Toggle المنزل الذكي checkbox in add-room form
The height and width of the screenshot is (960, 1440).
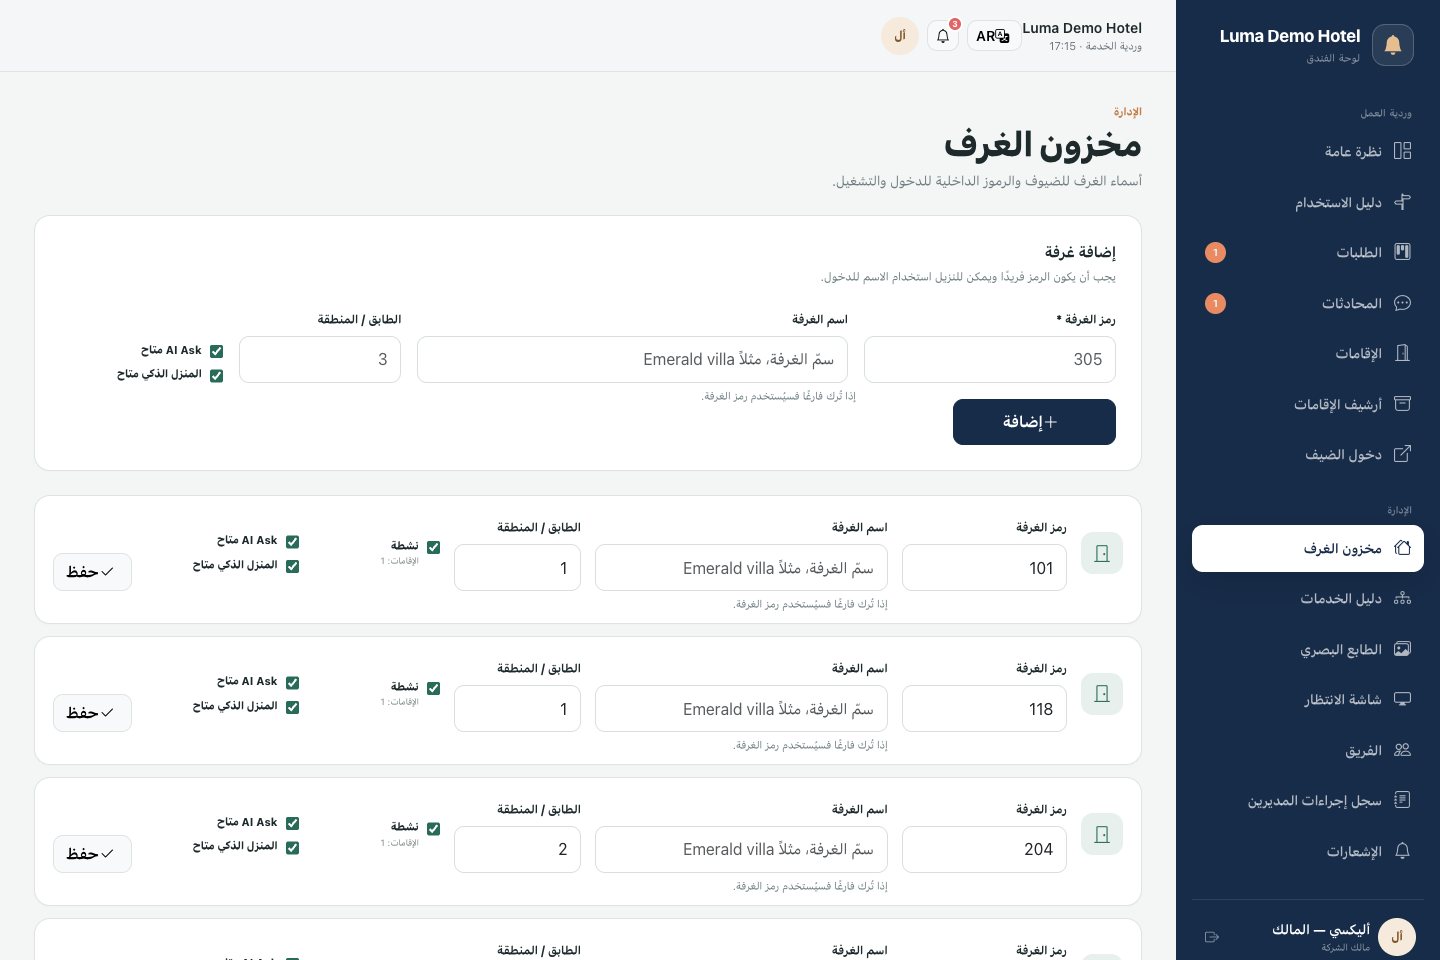[216, 375]
